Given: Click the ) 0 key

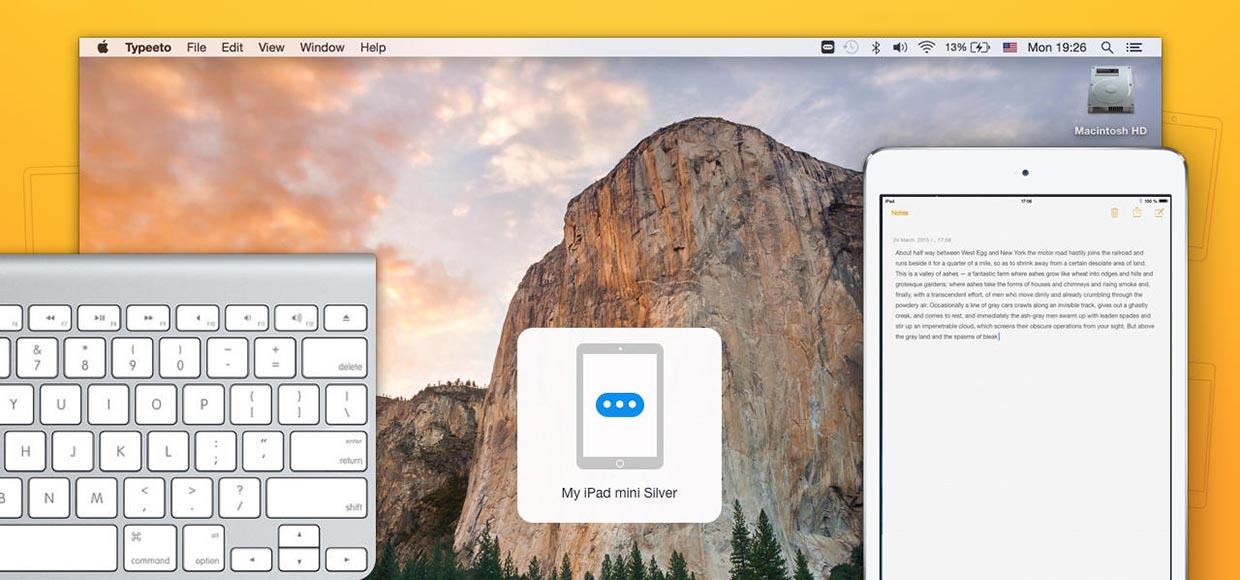Looking at the screenshot, I should [180, 357].
